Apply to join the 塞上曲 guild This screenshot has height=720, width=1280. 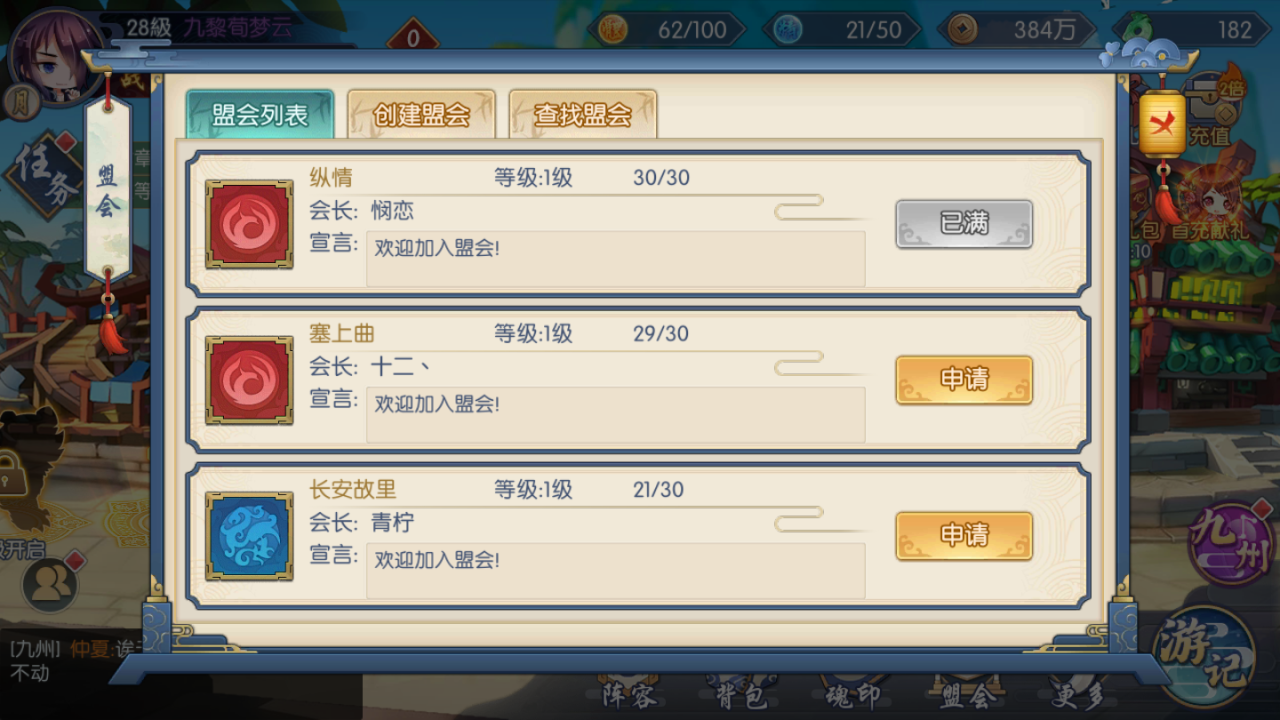964,380
